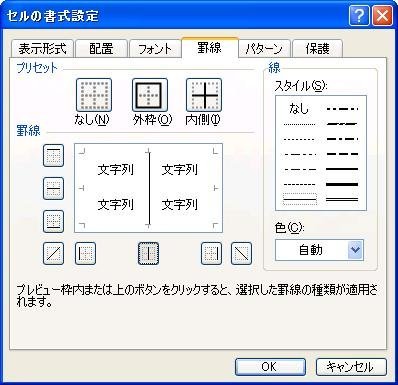This screenshot has height=385, width=398.
Task: Switch to the 配置 tab
Action: [101, 49]
